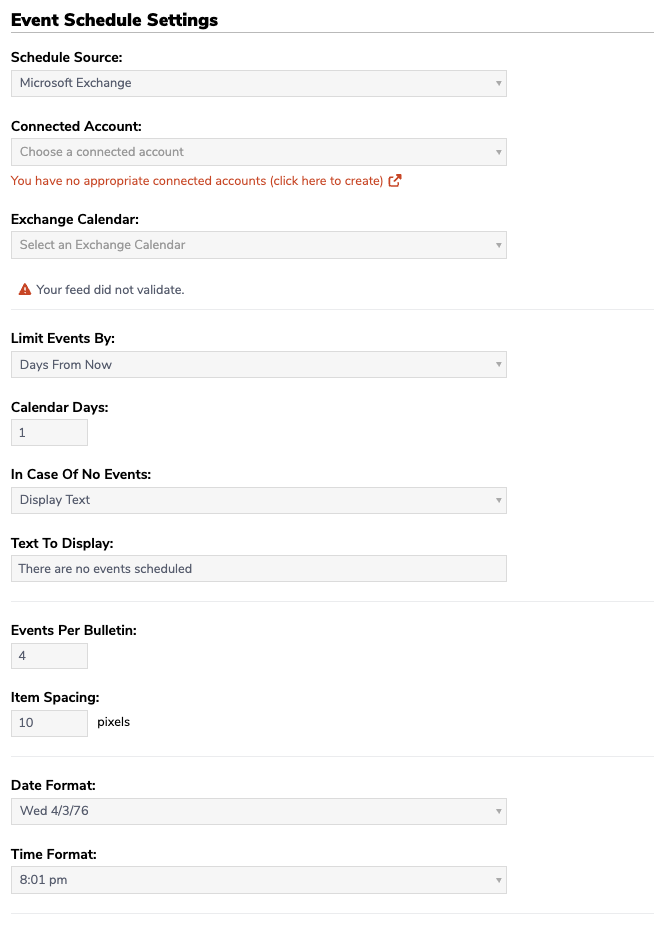
Task: Expand the Select an Exchange Calendar dropdown
Action: (x=259, y=245)
